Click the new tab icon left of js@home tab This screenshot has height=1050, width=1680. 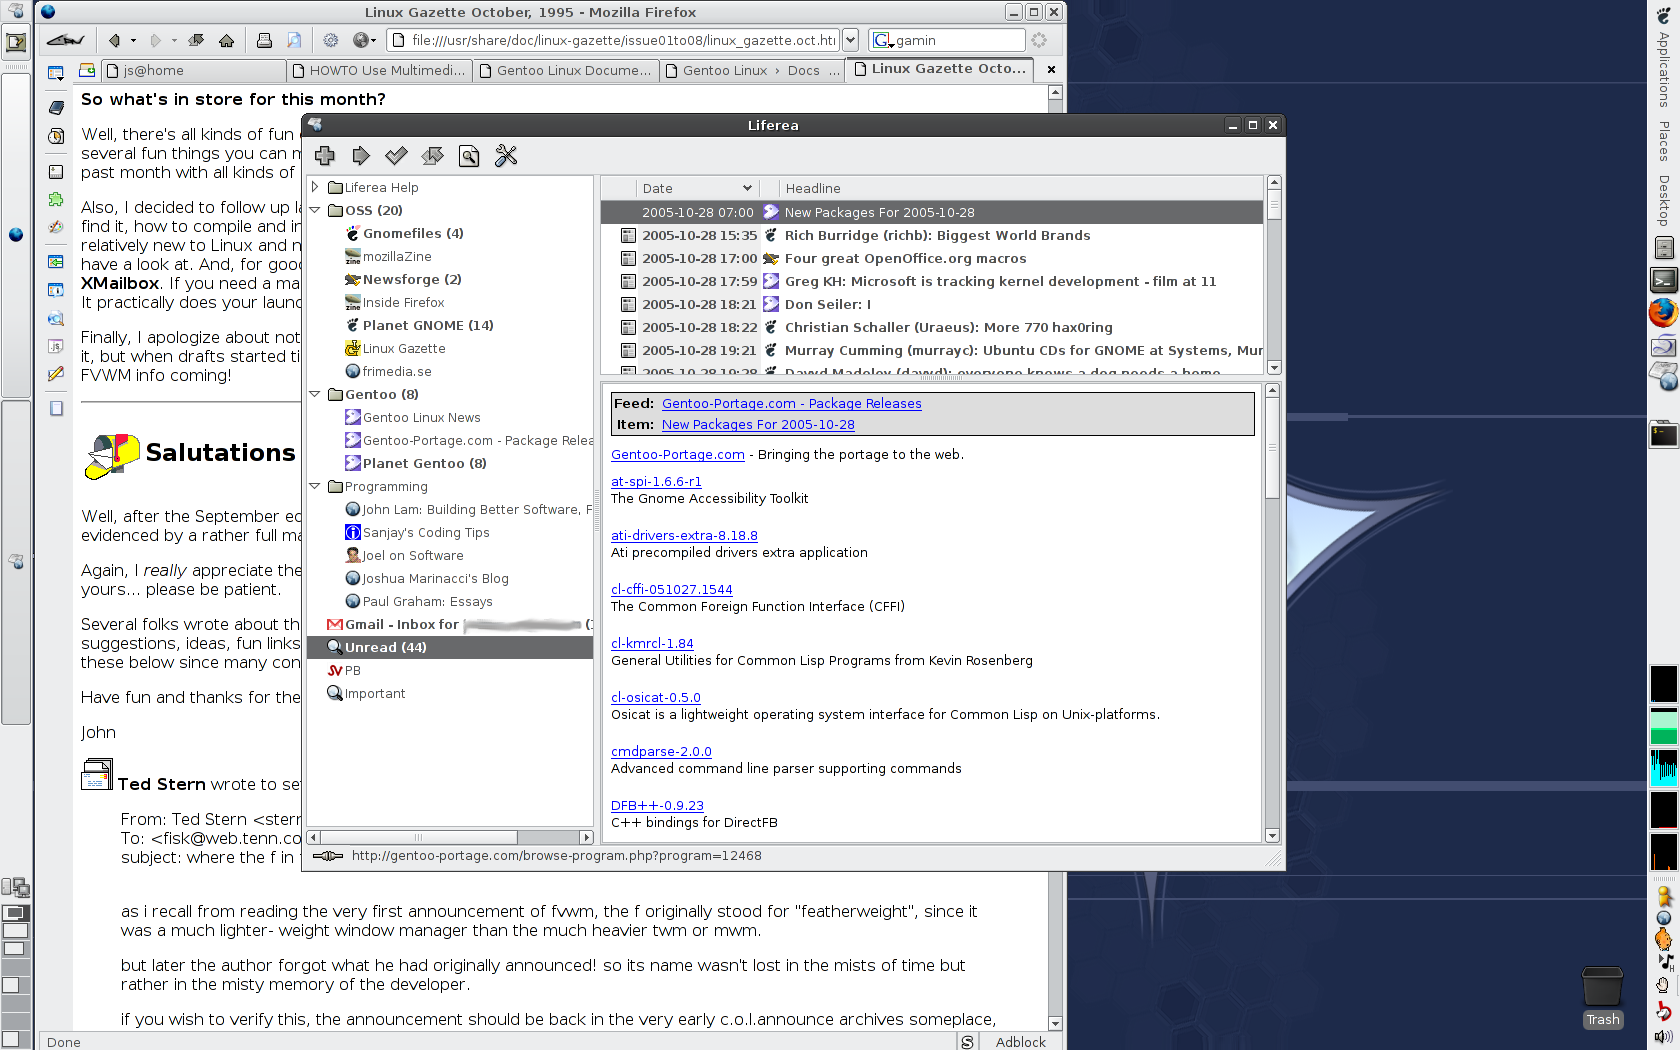point(87,70)
